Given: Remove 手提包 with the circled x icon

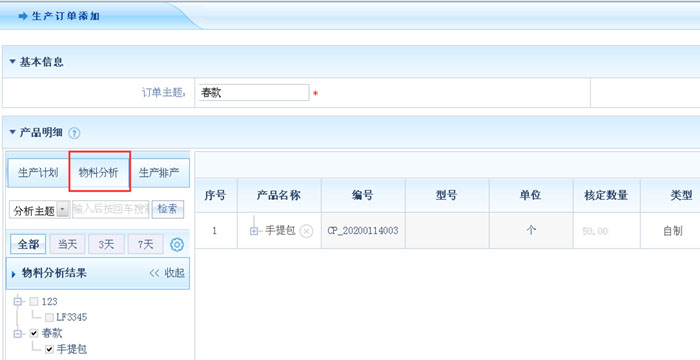Looking at the screenshot, I should pos(306,231).
